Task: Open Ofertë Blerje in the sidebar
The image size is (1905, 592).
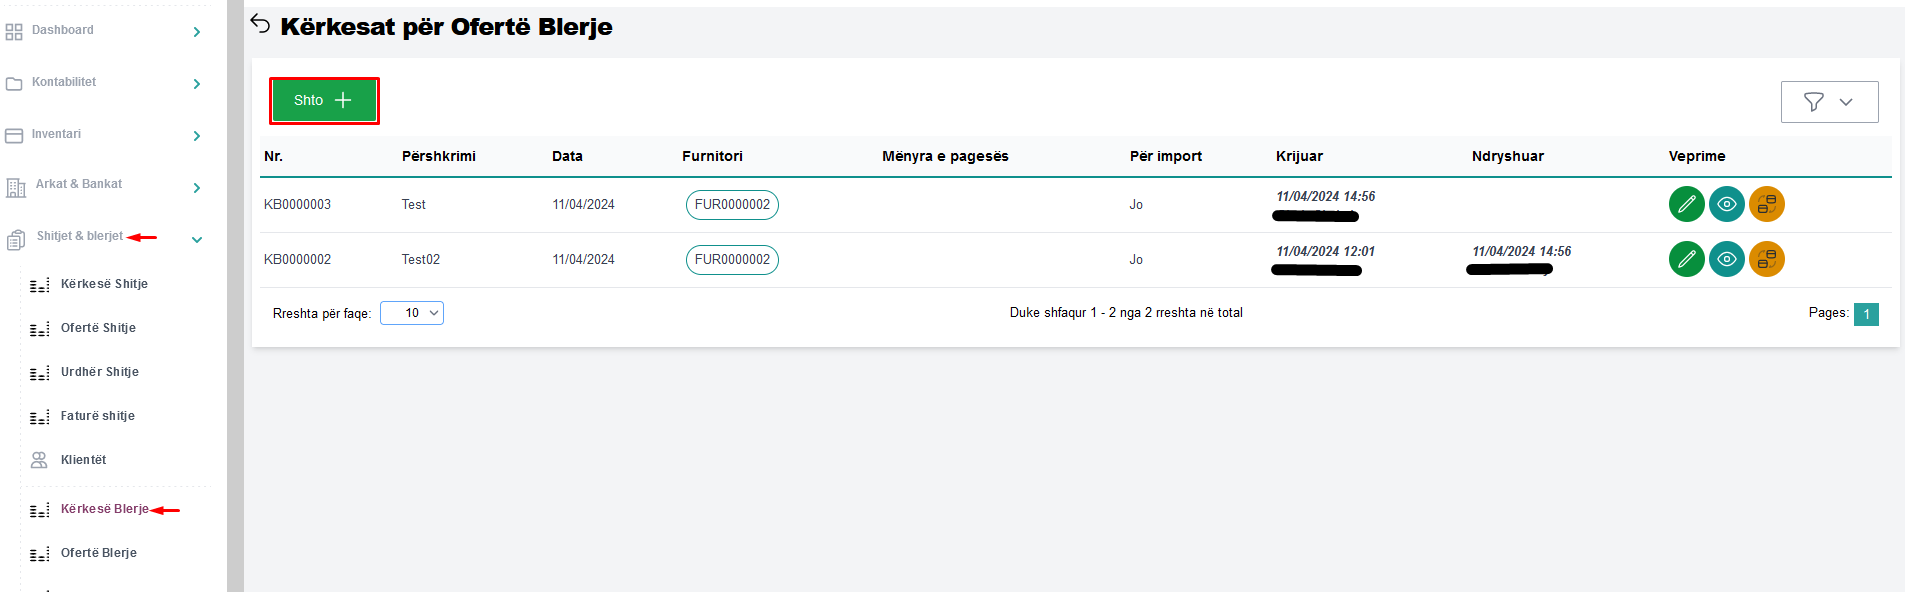Action: click(x=98, y=553)
